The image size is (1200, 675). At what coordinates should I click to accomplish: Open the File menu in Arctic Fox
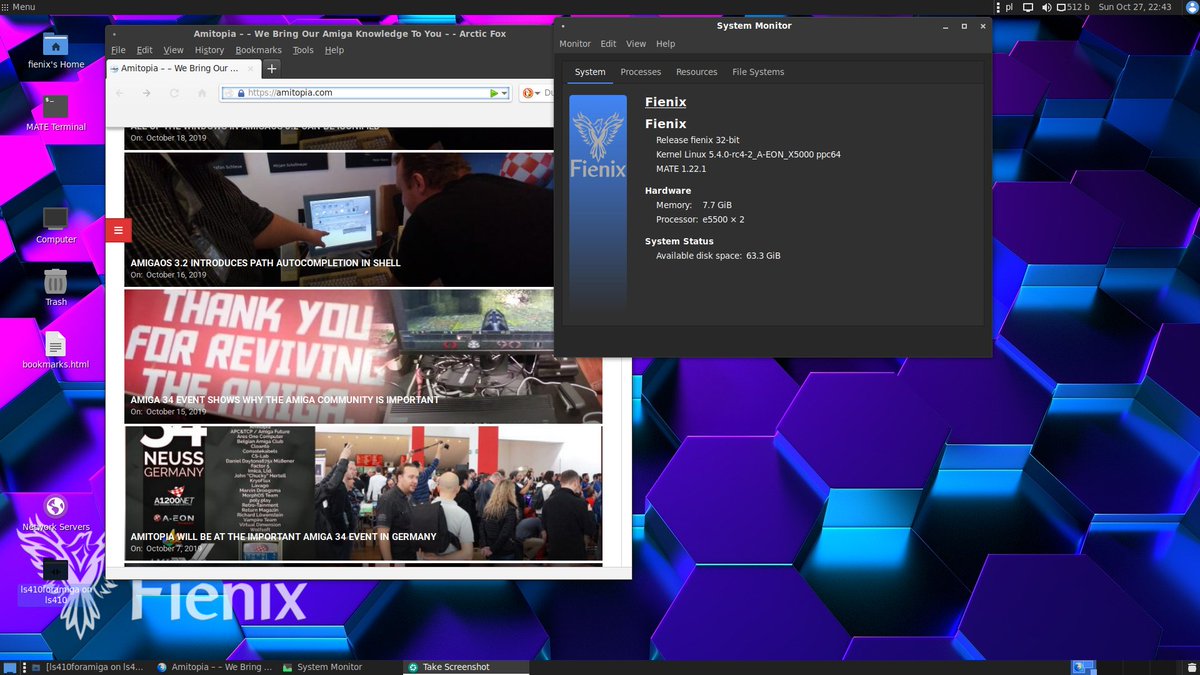(118, 50)
